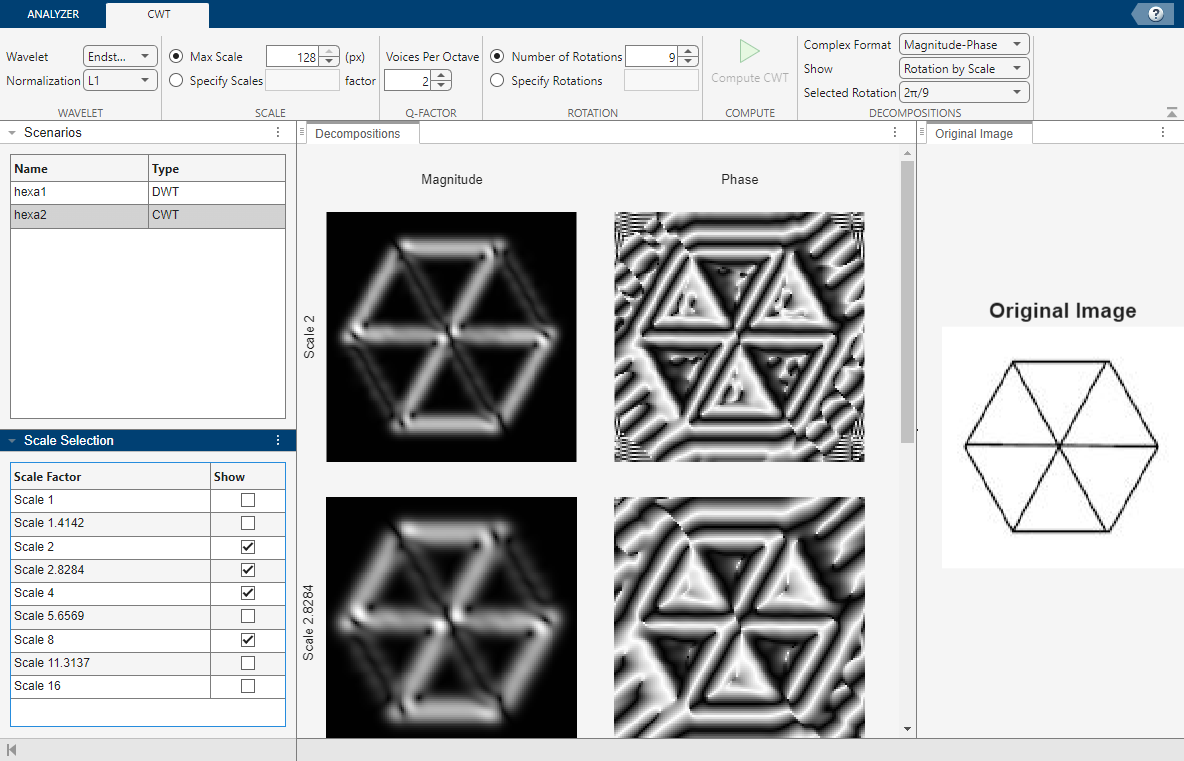Uncheck the Scale 8 checkbox
Viewport: 1184px width, 761px height.
(x=247, y=641)
